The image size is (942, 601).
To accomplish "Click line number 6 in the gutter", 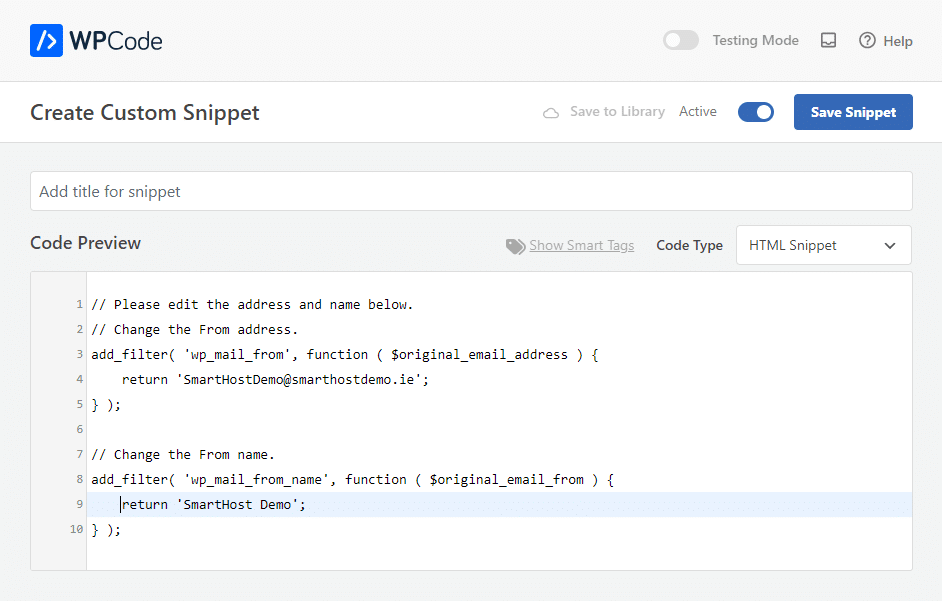I will tap(79, 429).
